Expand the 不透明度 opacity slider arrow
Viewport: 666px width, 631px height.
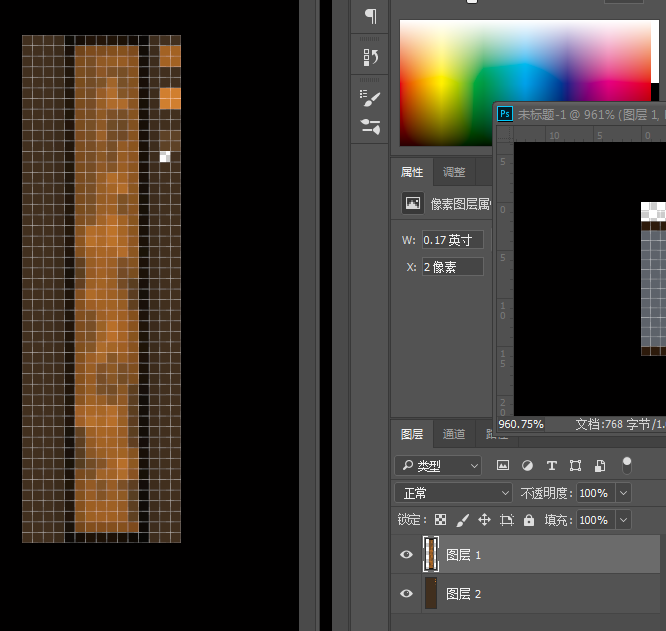point(623,493)
